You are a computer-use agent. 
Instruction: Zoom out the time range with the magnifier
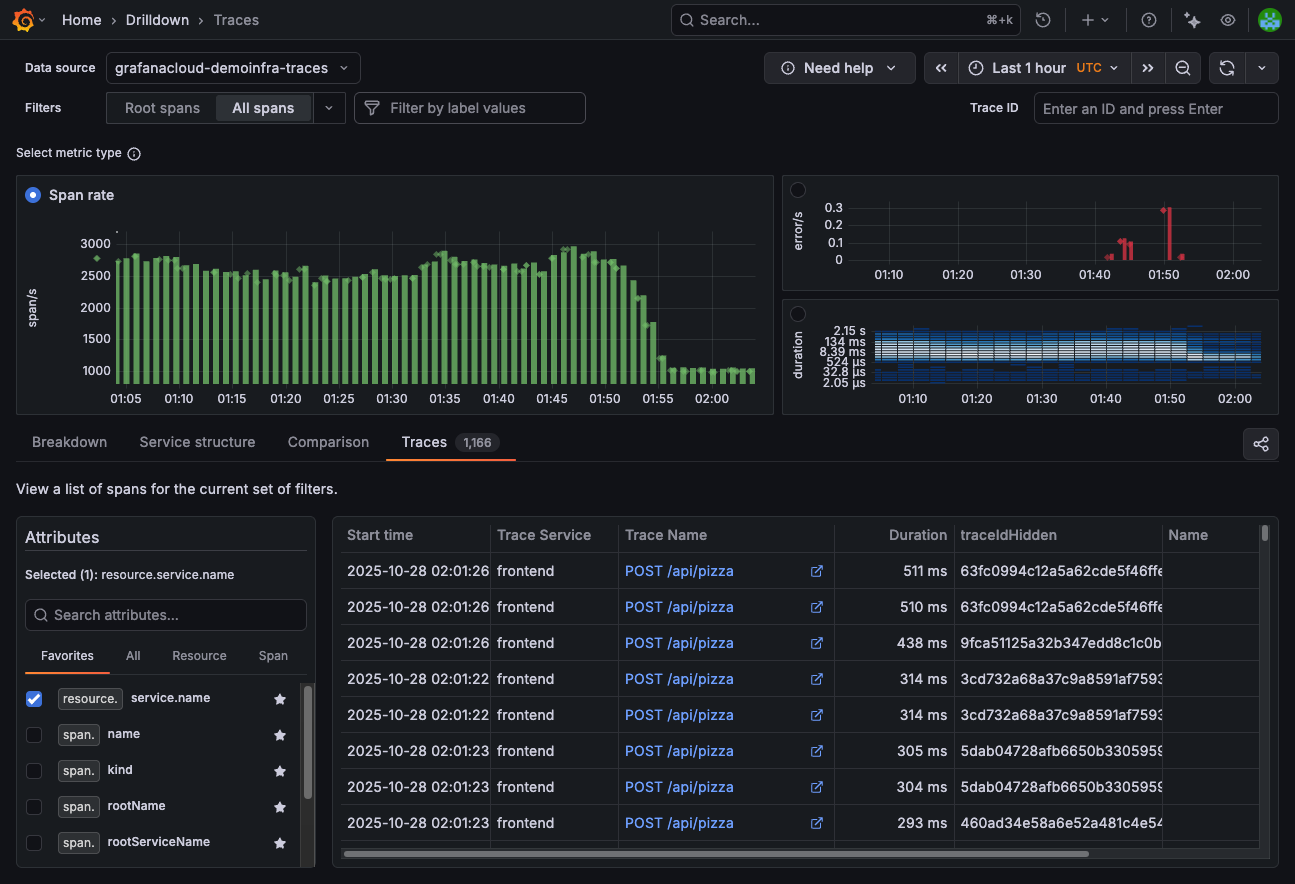click(x=1183, y=67)
